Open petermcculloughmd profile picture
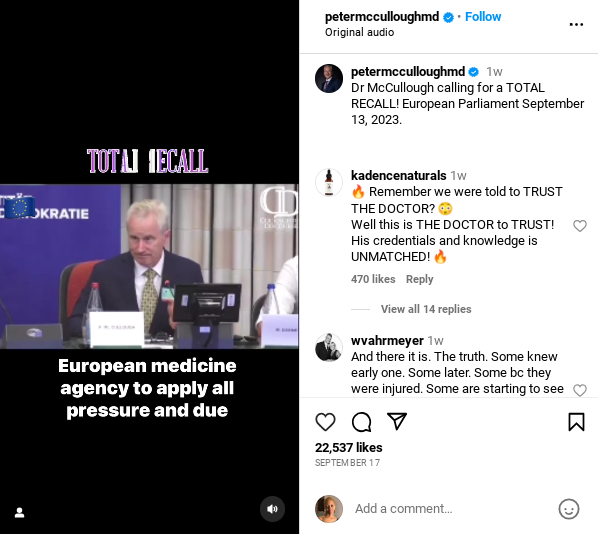The image size is (598, 534). click(x=329, y=78)
